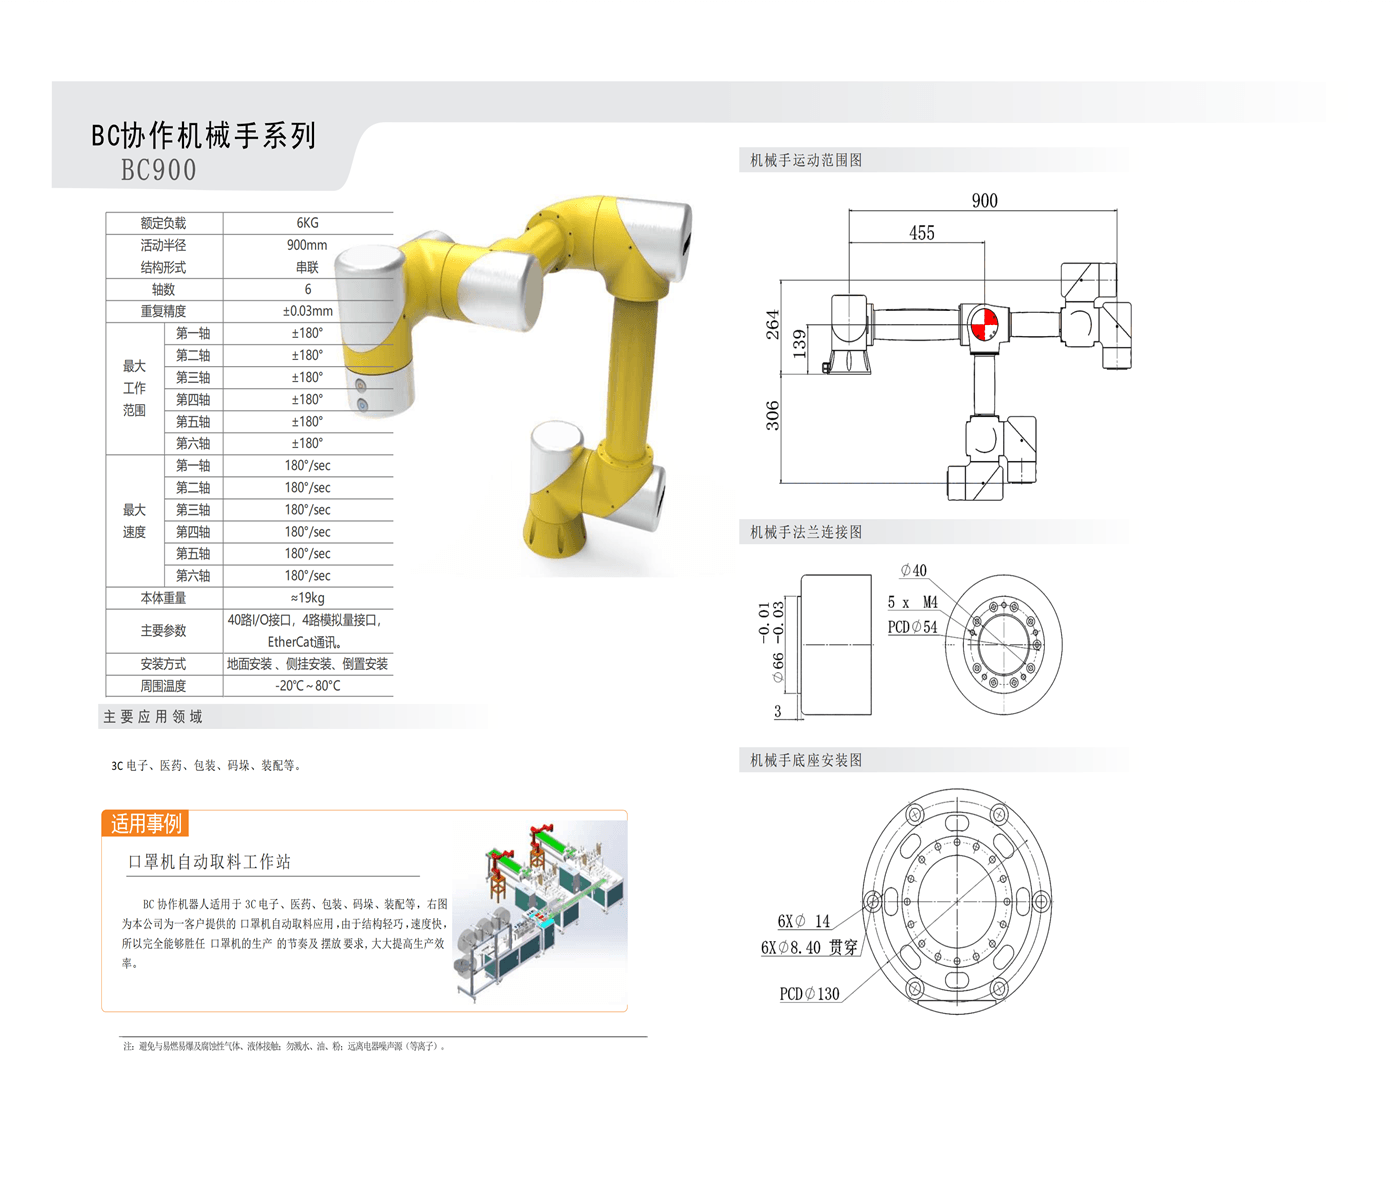Click the "周围温度" table label

coord(163,686)
